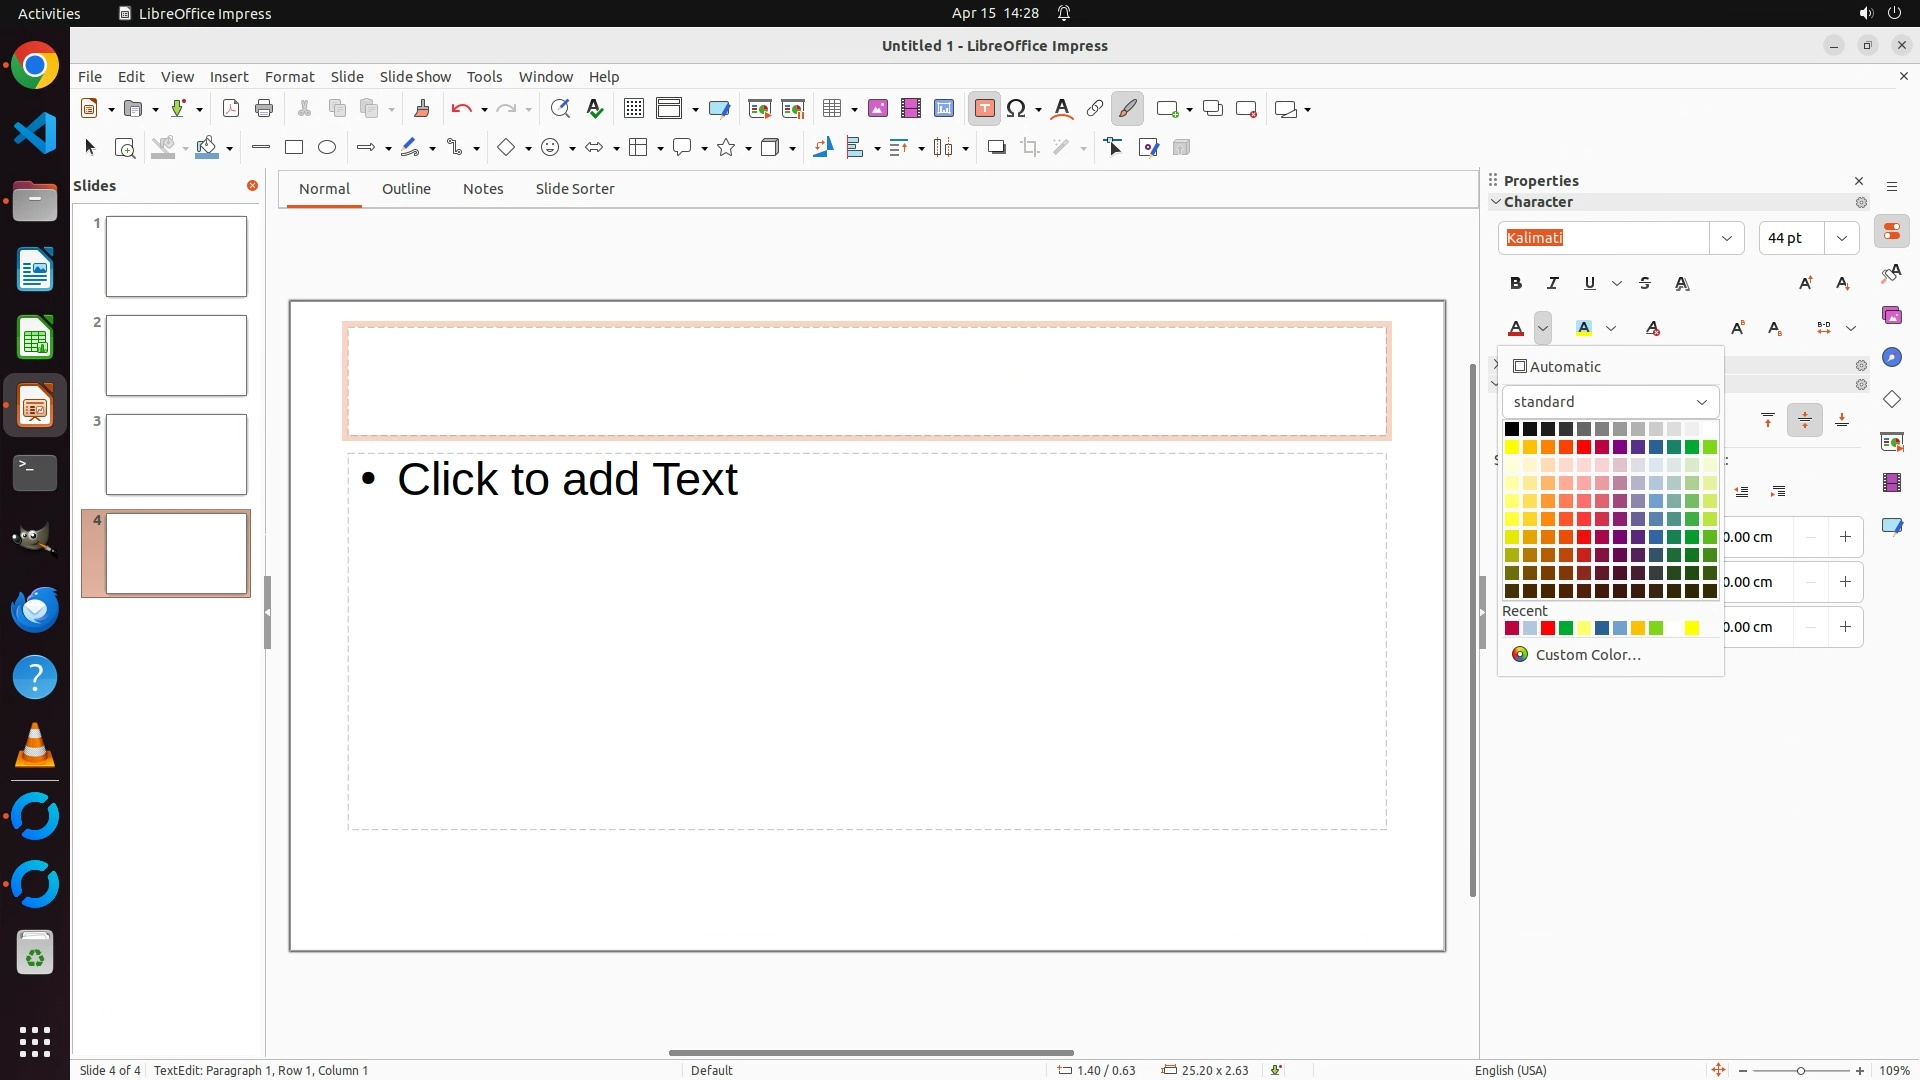
Task: Click the Insert Text Box toolbar icon
Action: [984, 109]
